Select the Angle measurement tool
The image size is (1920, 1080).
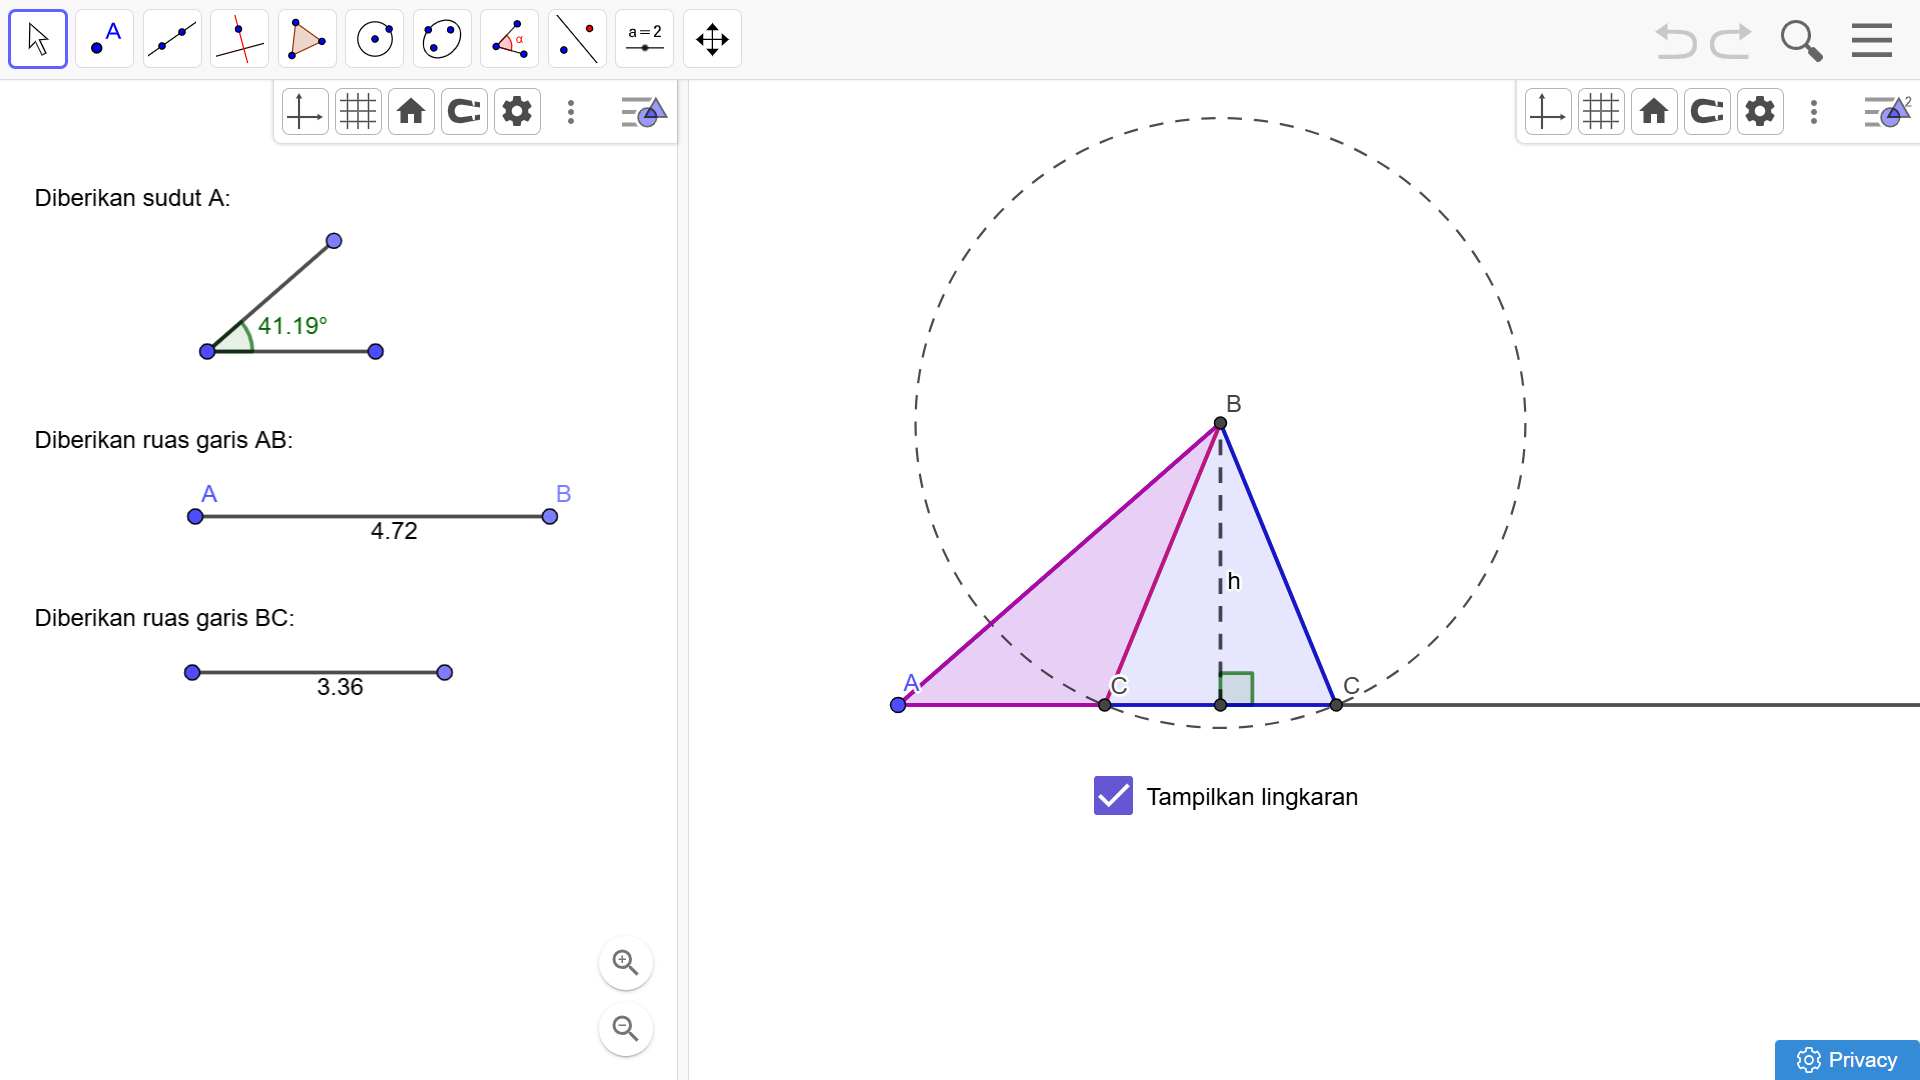(x=510, y=40)
